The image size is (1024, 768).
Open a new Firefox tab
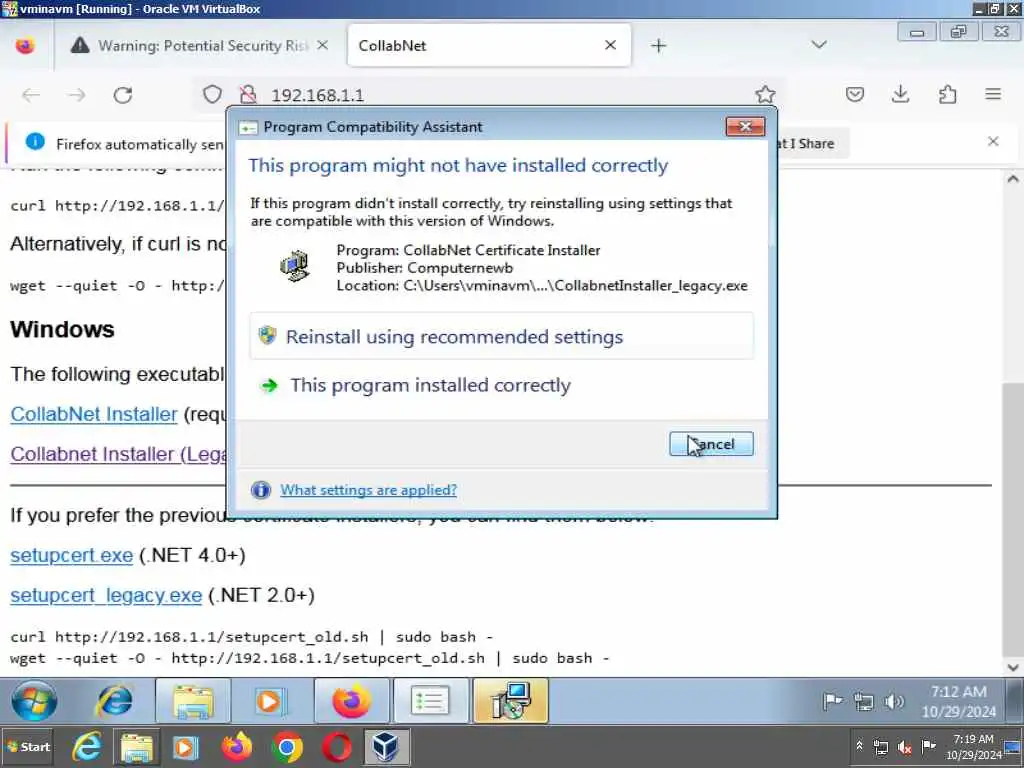coord(658,46)
